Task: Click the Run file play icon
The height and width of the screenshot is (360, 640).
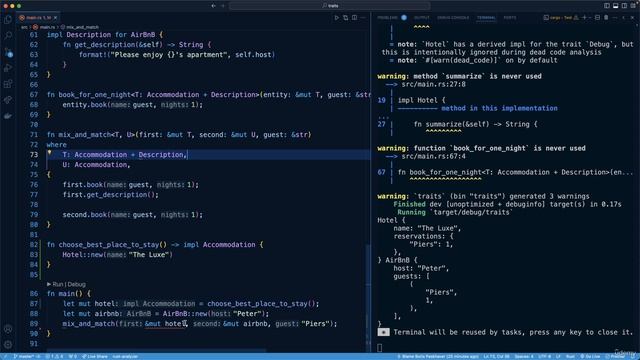Action: coord(337,18)
